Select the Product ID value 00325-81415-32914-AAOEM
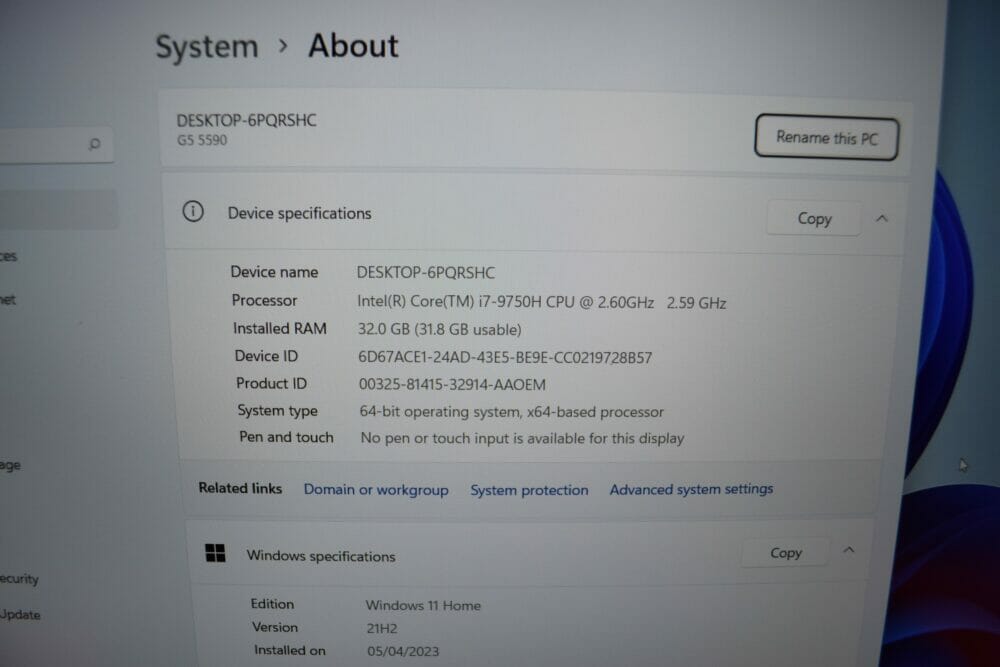The image size is (1000, 667). [452, 385]
